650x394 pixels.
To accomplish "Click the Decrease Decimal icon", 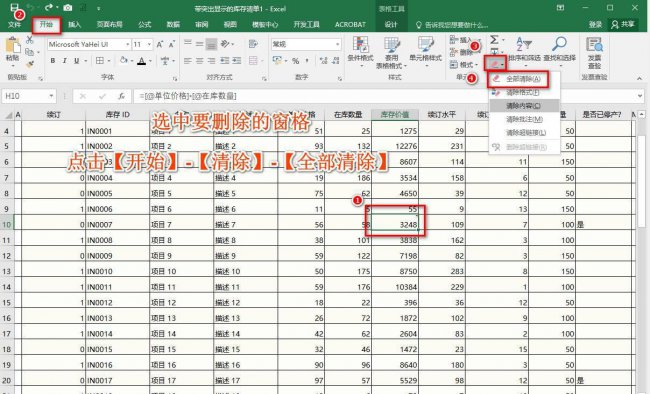I will (336, 61).
